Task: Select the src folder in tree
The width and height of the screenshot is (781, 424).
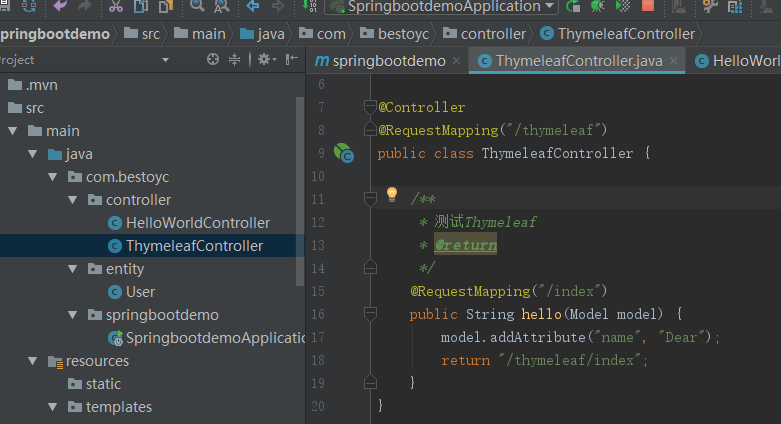Action: pos(26,108)
